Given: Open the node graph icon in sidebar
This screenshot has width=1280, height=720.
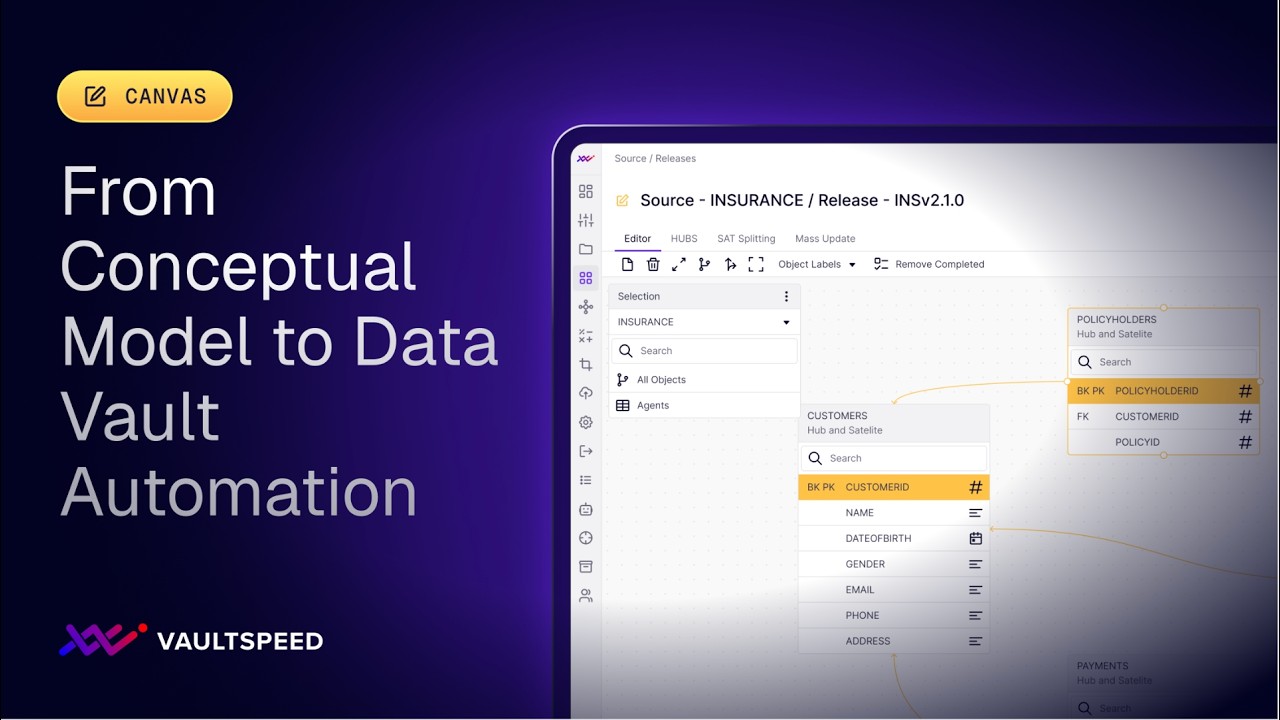Looking at the screenshot, I should tap(586, 307).
